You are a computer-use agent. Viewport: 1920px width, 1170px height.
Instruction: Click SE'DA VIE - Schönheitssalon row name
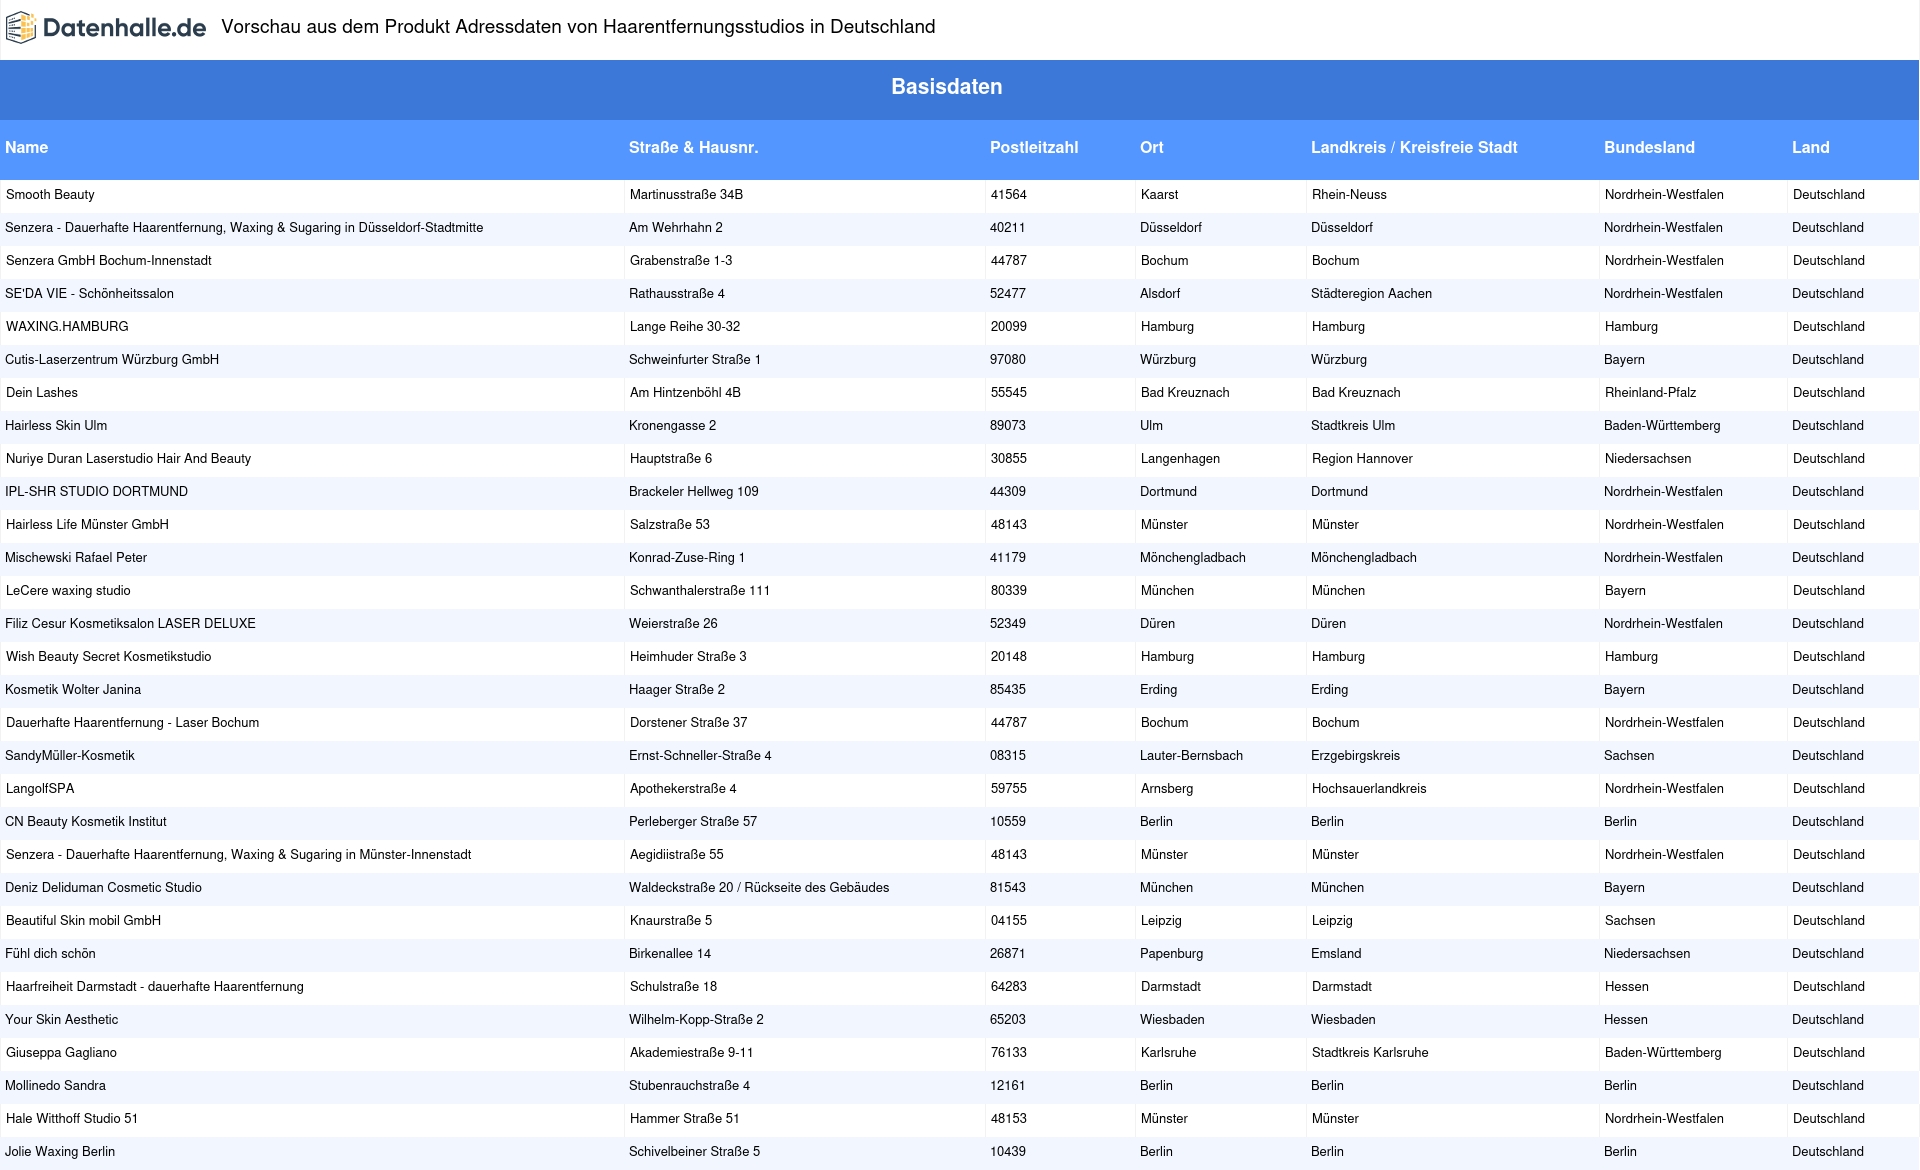89,294
